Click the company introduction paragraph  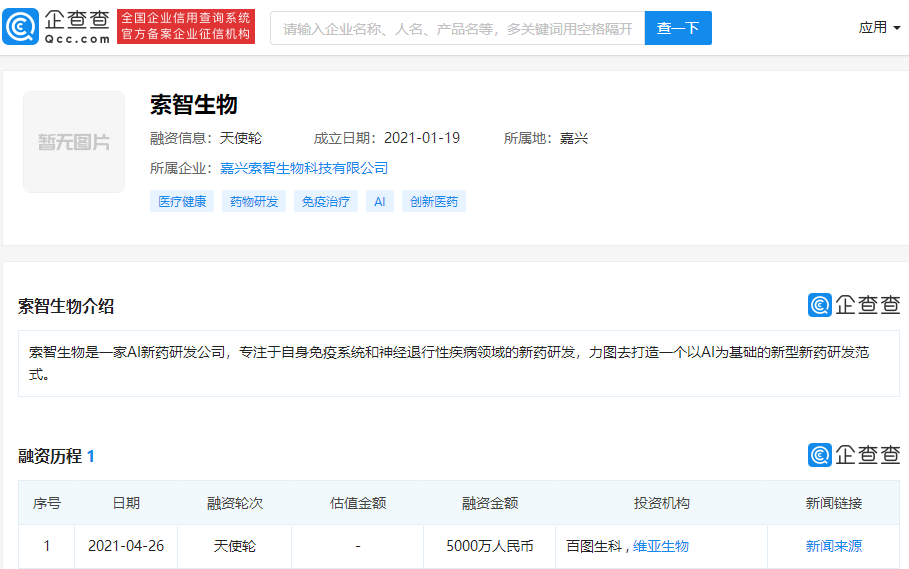pyautogui.click(x=459, y=363)
